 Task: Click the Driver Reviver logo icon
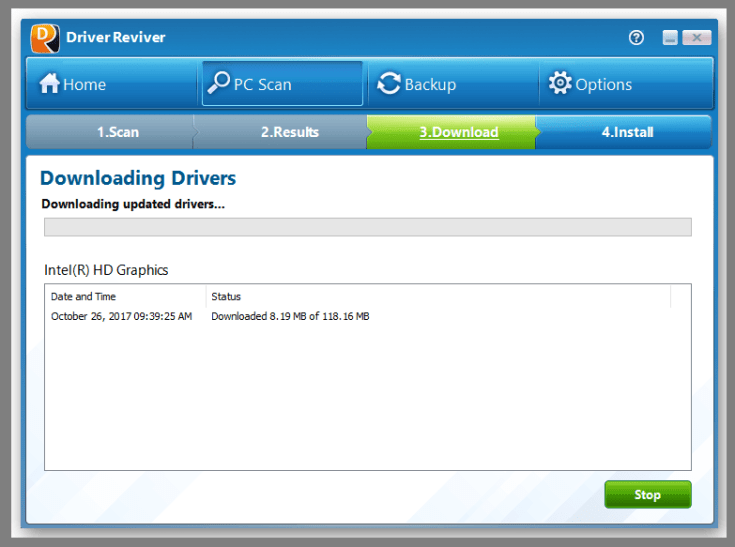coord(45,38)
